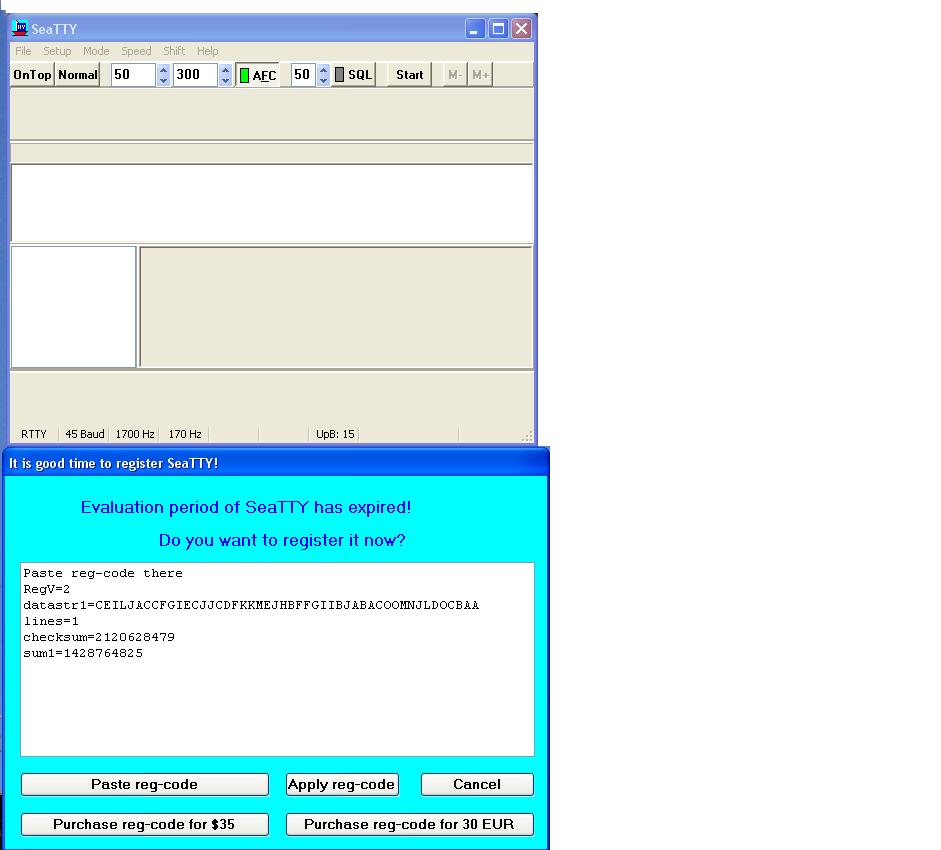Minimize the SeaTTY window

475,28
